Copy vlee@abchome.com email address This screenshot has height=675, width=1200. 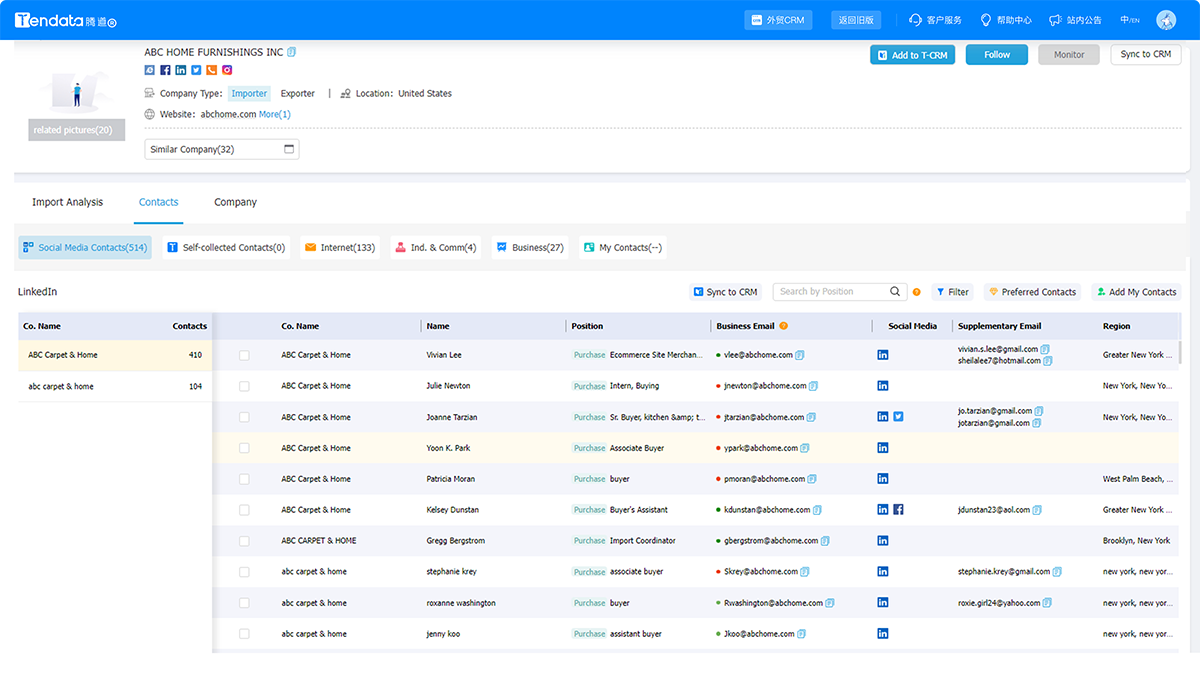[x=800, y=355]
